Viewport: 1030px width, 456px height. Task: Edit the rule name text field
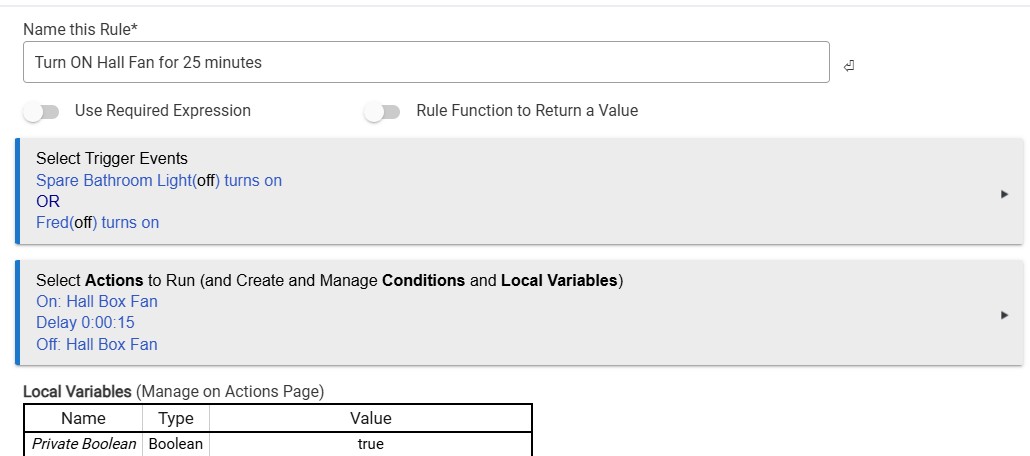pyautogui.click(x=426, y=62)
